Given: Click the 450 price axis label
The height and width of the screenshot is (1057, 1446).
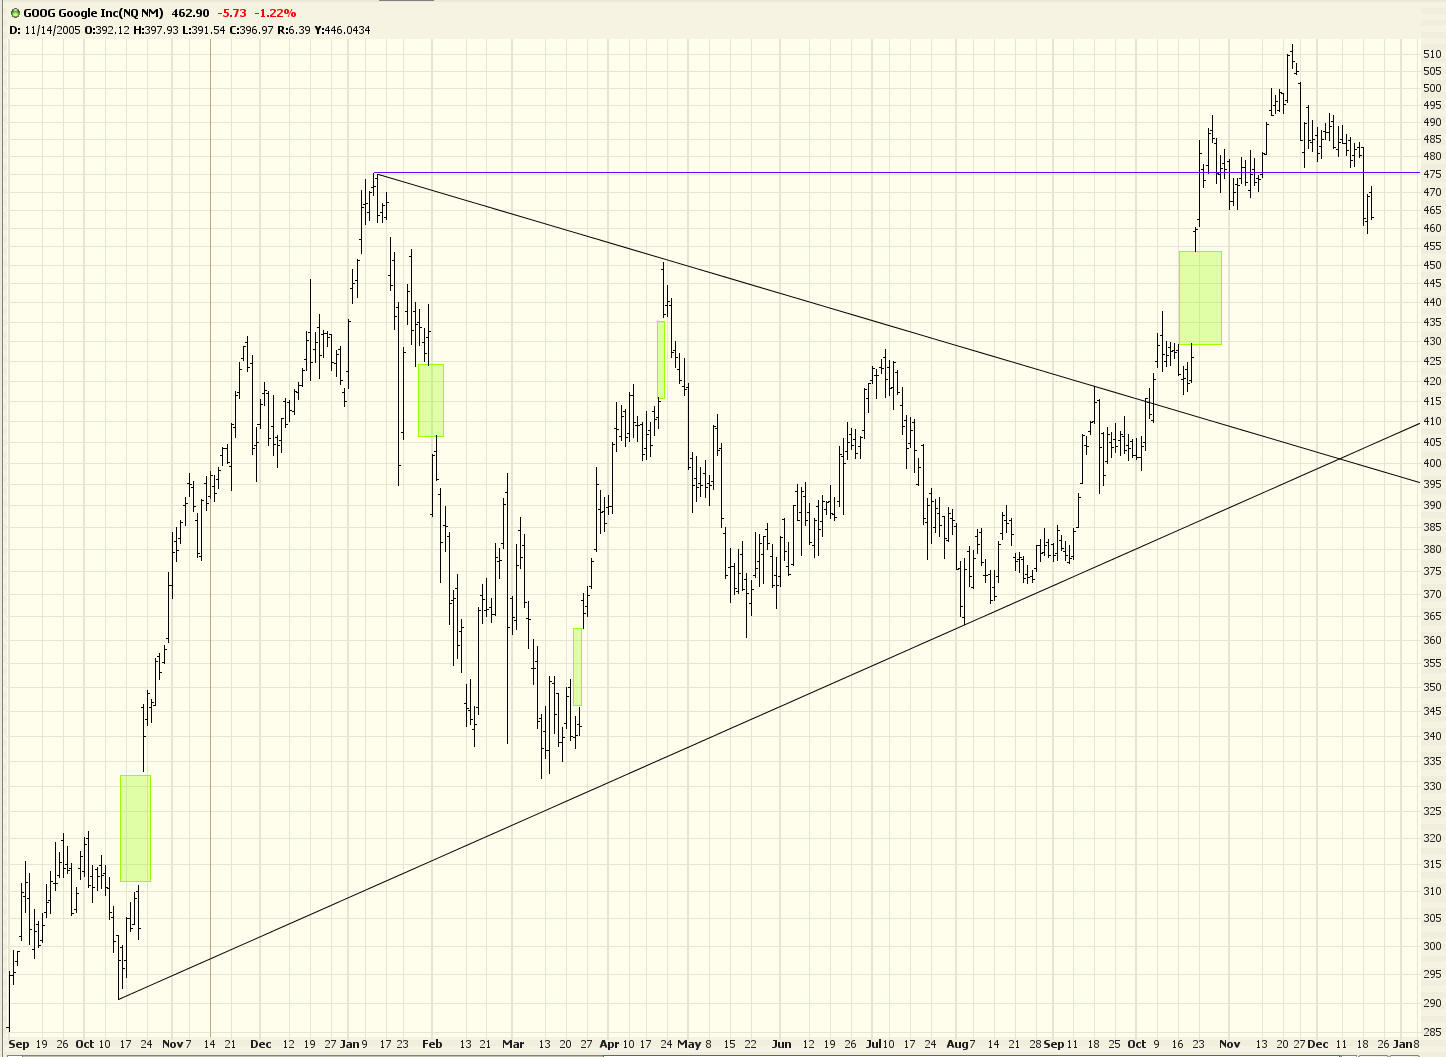Looking at the screenshot, I should click(x=1432, y=266).
